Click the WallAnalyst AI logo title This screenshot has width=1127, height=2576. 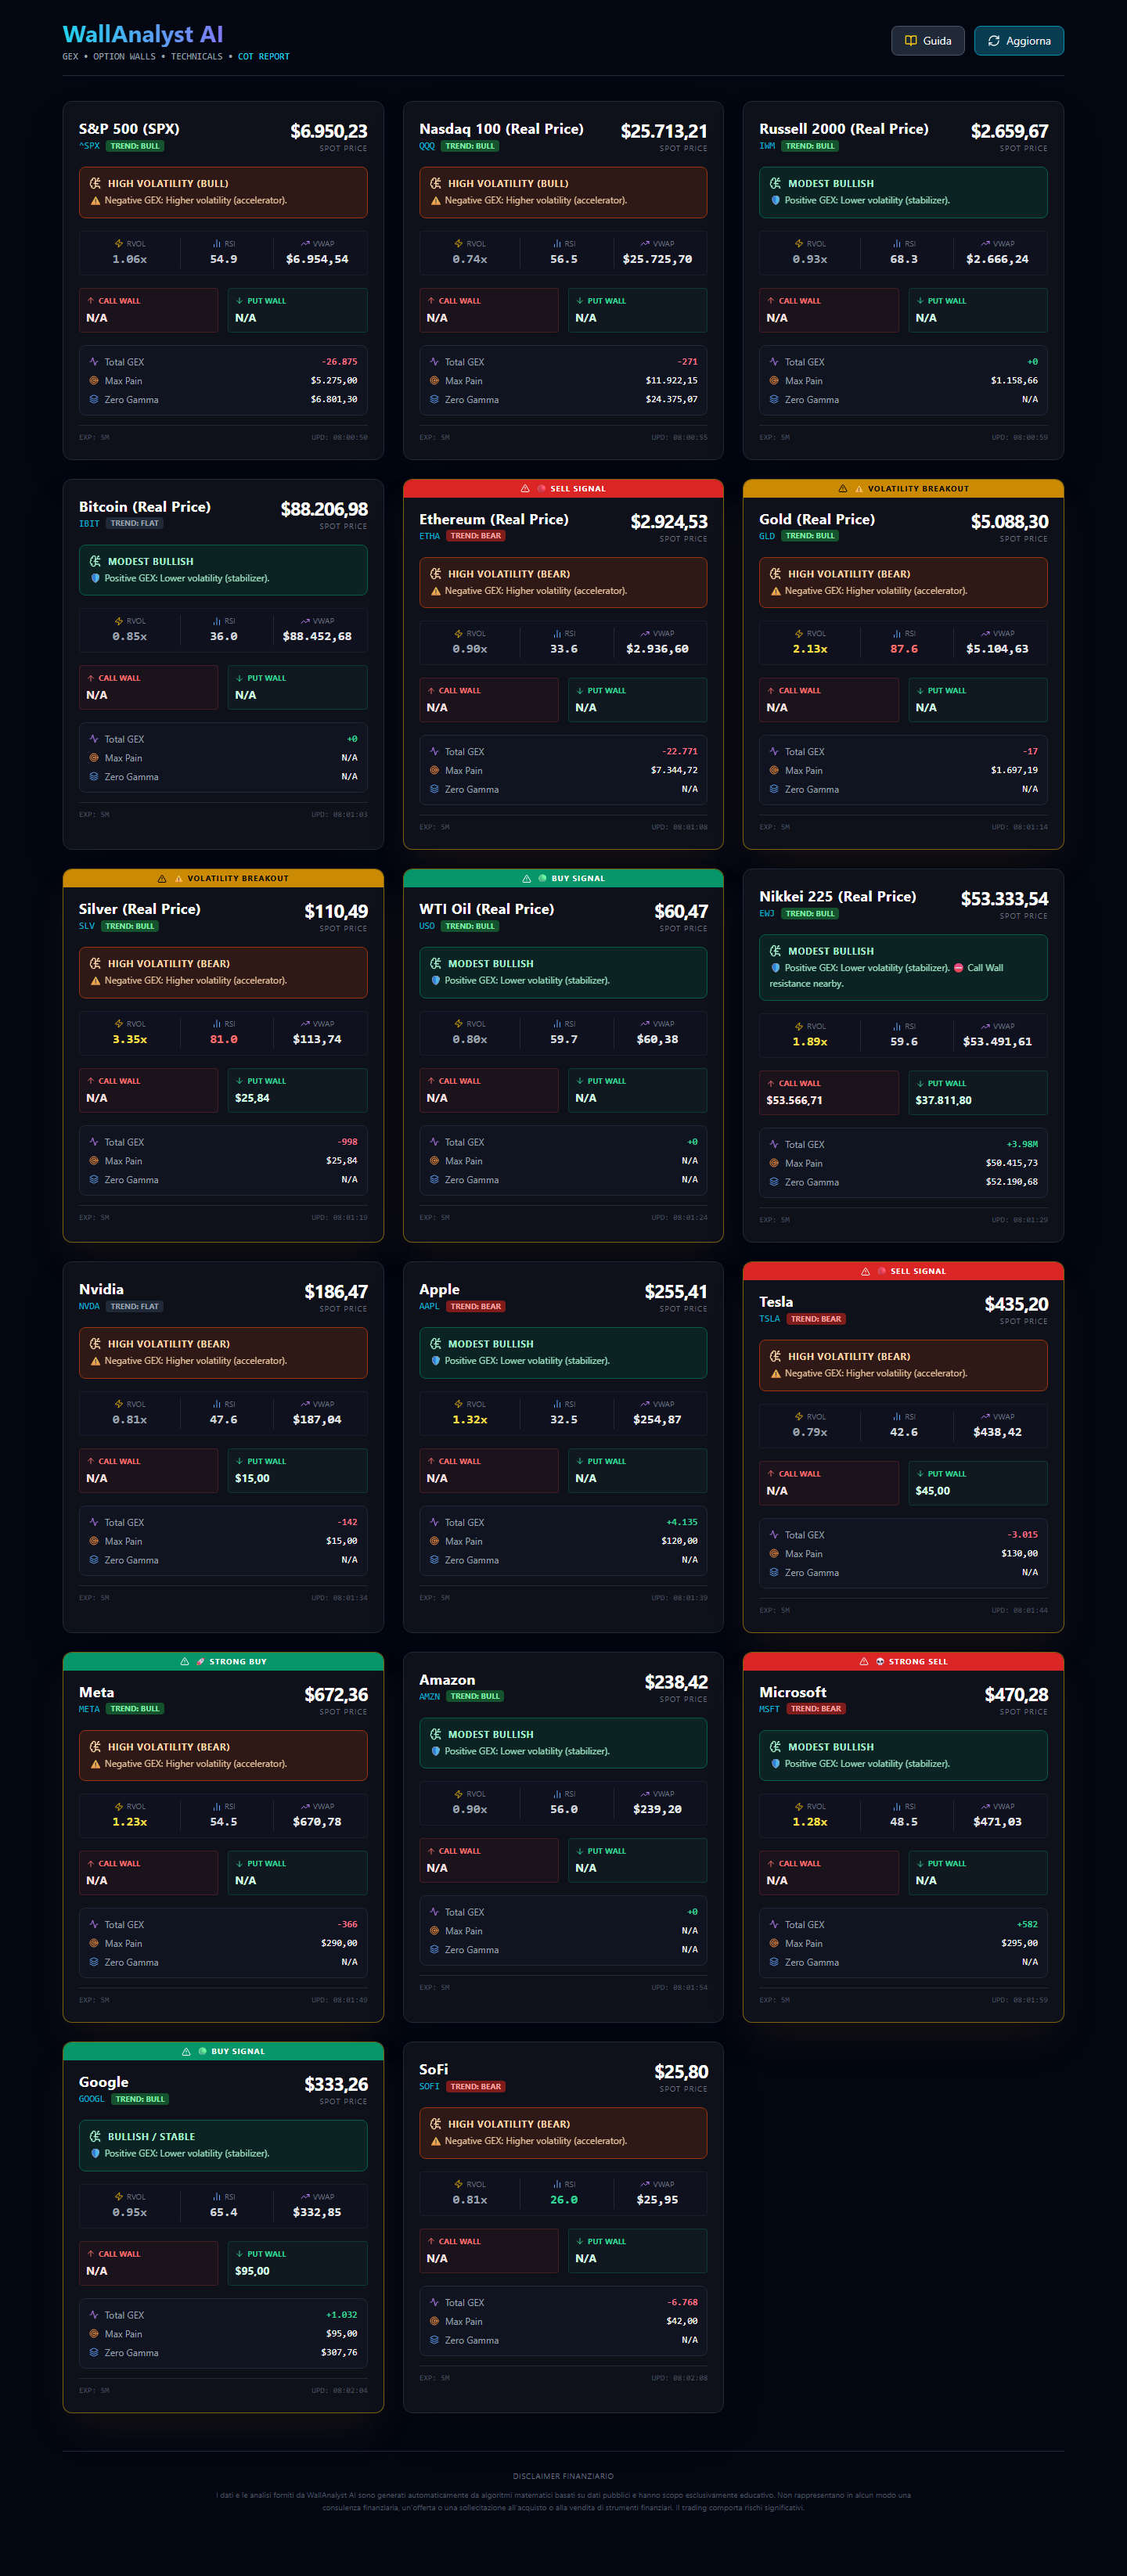143,35
